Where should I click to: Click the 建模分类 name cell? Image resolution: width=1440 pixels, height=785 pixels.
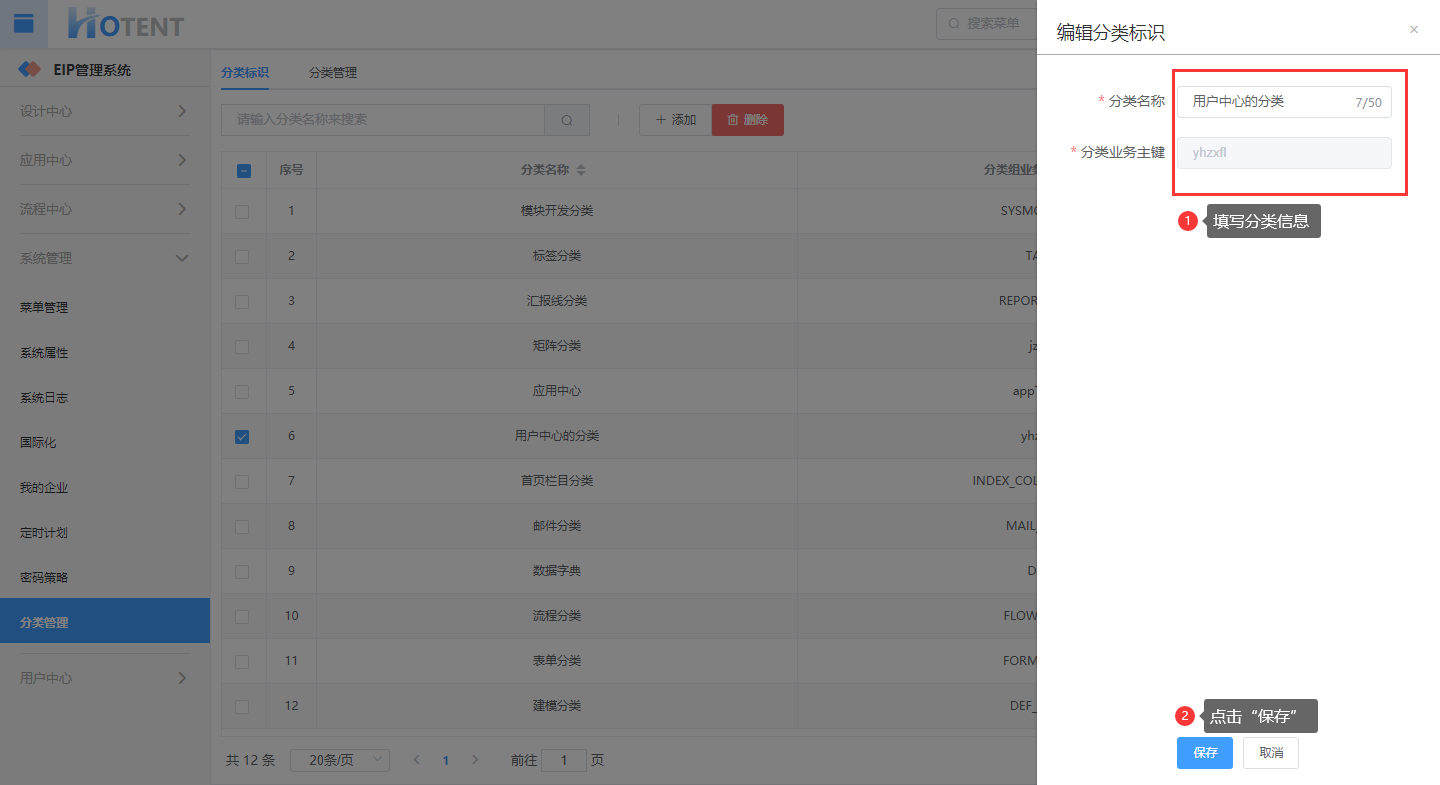[x=557, y=707]
